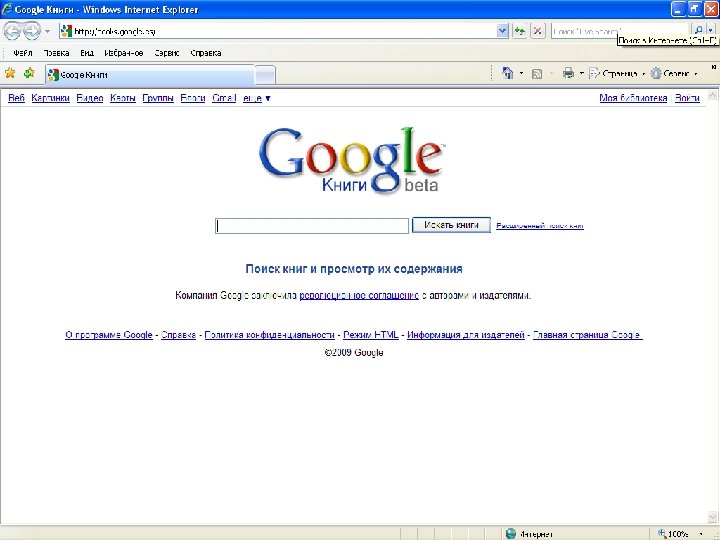Click the green Refresh page icon
Viewport: 720px width, 540px height.
(x=519, y=31)
